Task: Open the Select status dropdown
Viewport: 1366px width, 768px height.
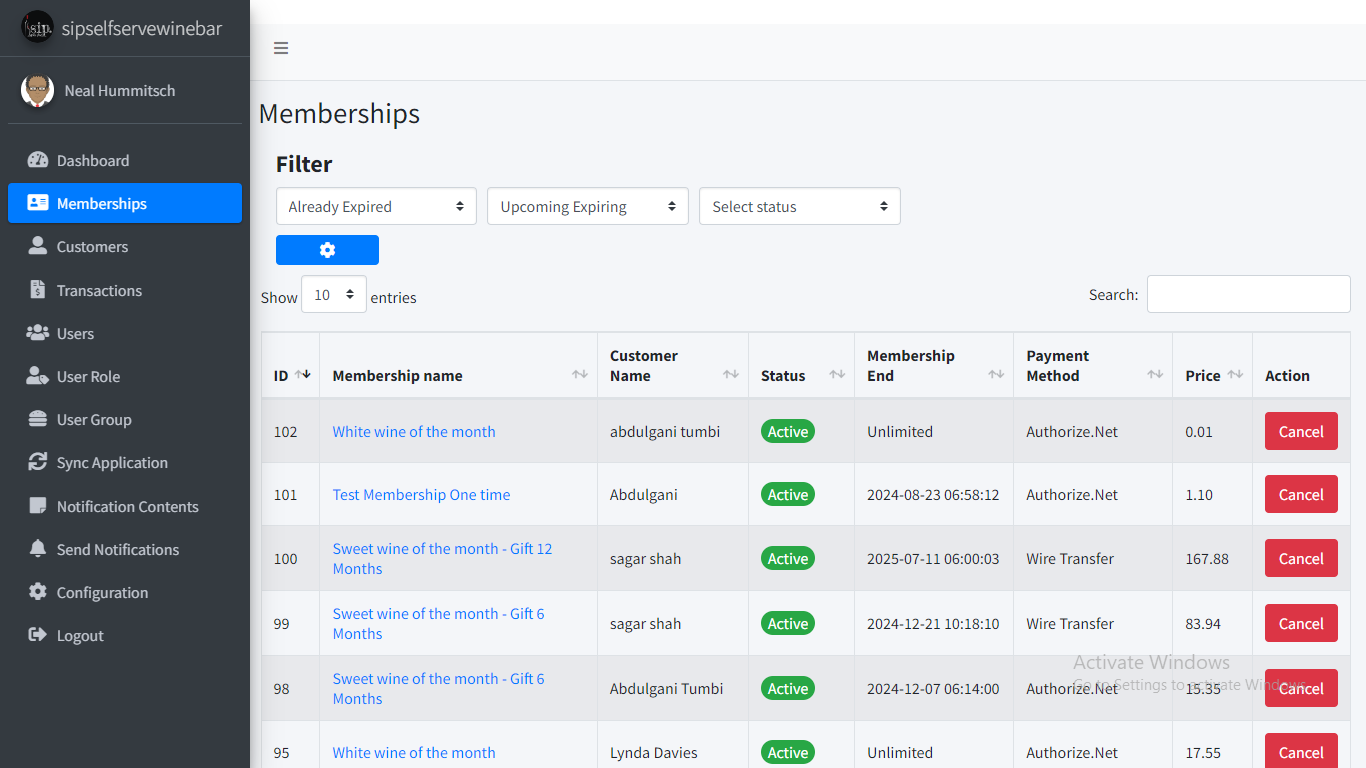Action: coord(799,206)
